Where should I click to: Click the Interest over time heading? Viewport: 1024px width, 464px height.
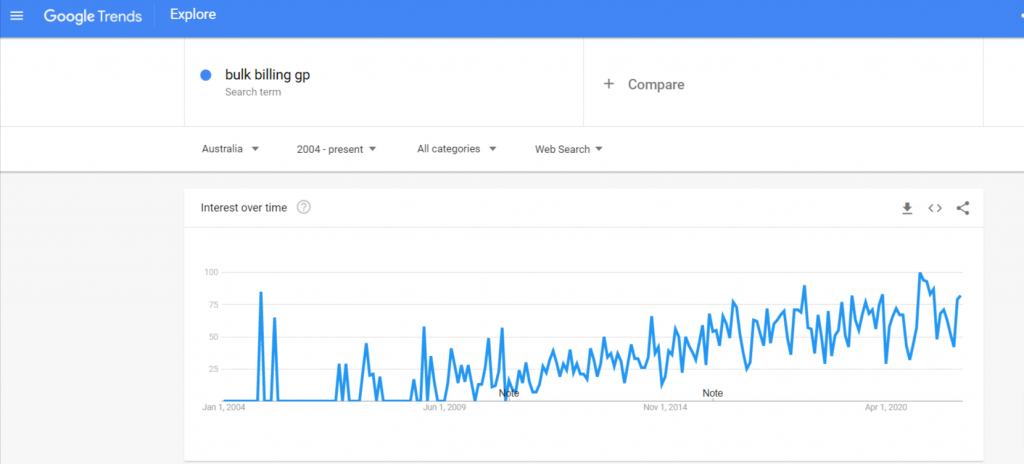(244, 208)
